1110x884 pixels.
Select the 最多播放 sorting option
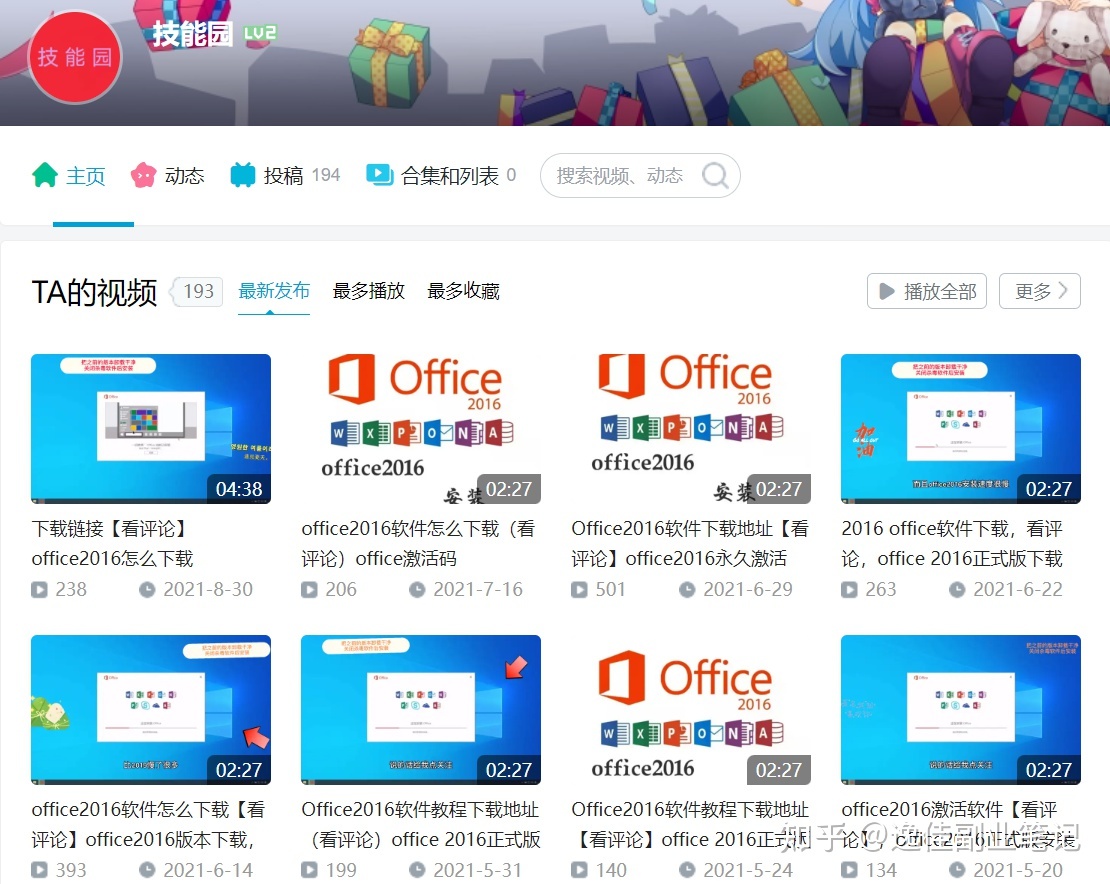368,291
